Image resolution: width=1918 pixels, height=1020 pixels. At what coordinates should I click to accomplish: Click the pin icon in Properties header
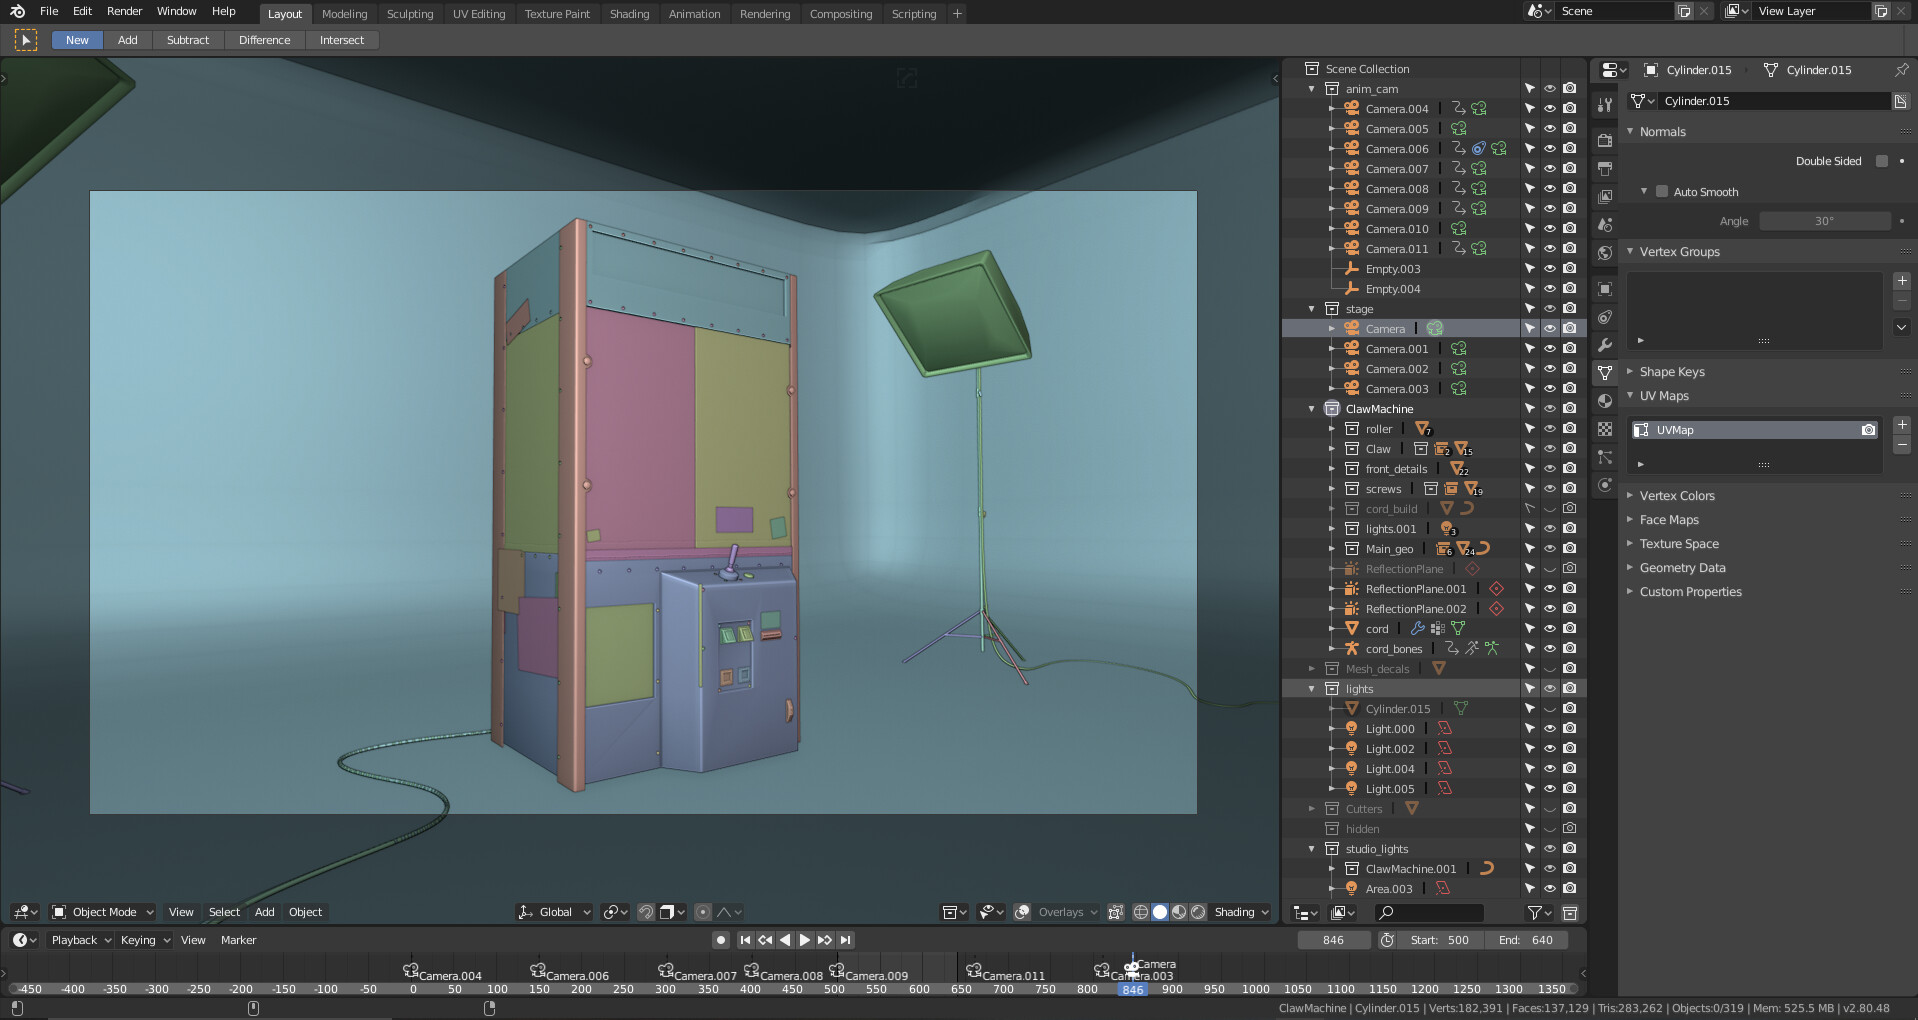pos(1901,70)
